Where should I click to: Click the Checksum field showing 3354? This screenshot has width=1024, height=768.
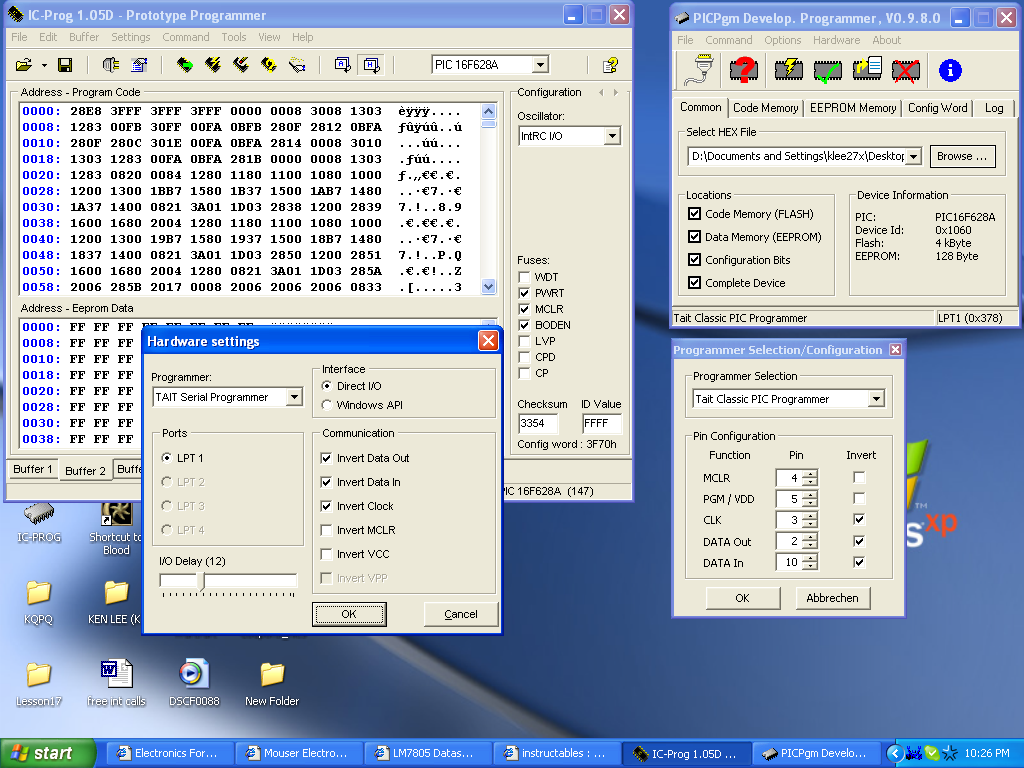click(538, 423)
